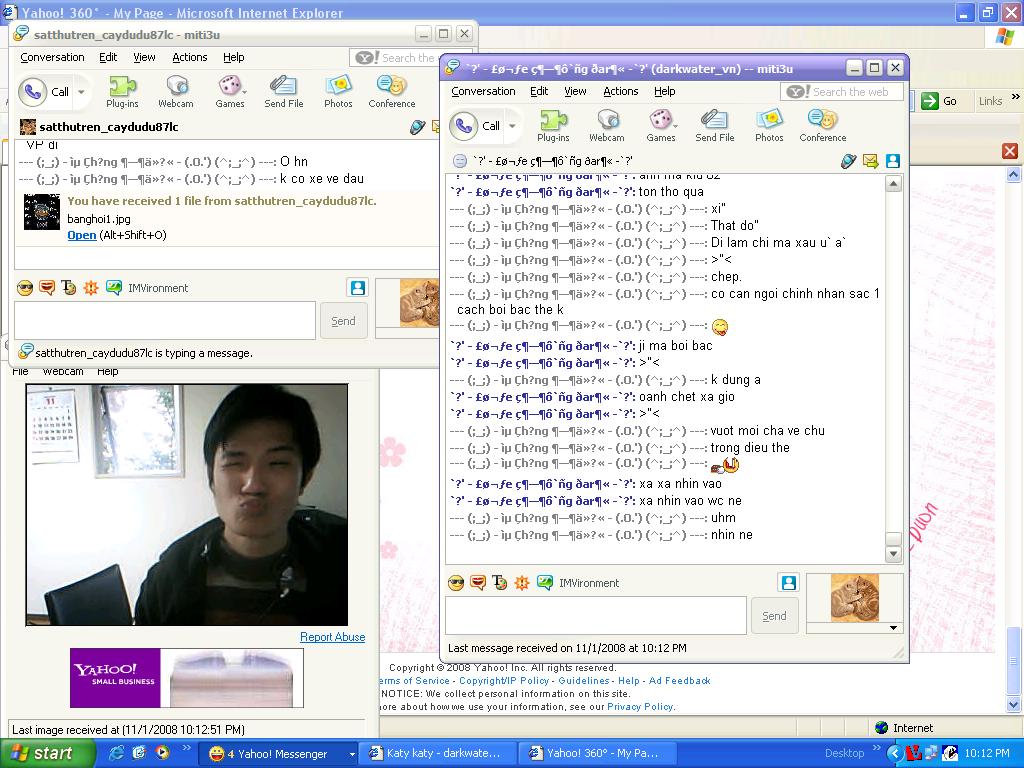
Task: Open emoticons picker in darkwater_vn chat window
Action: 456,583
